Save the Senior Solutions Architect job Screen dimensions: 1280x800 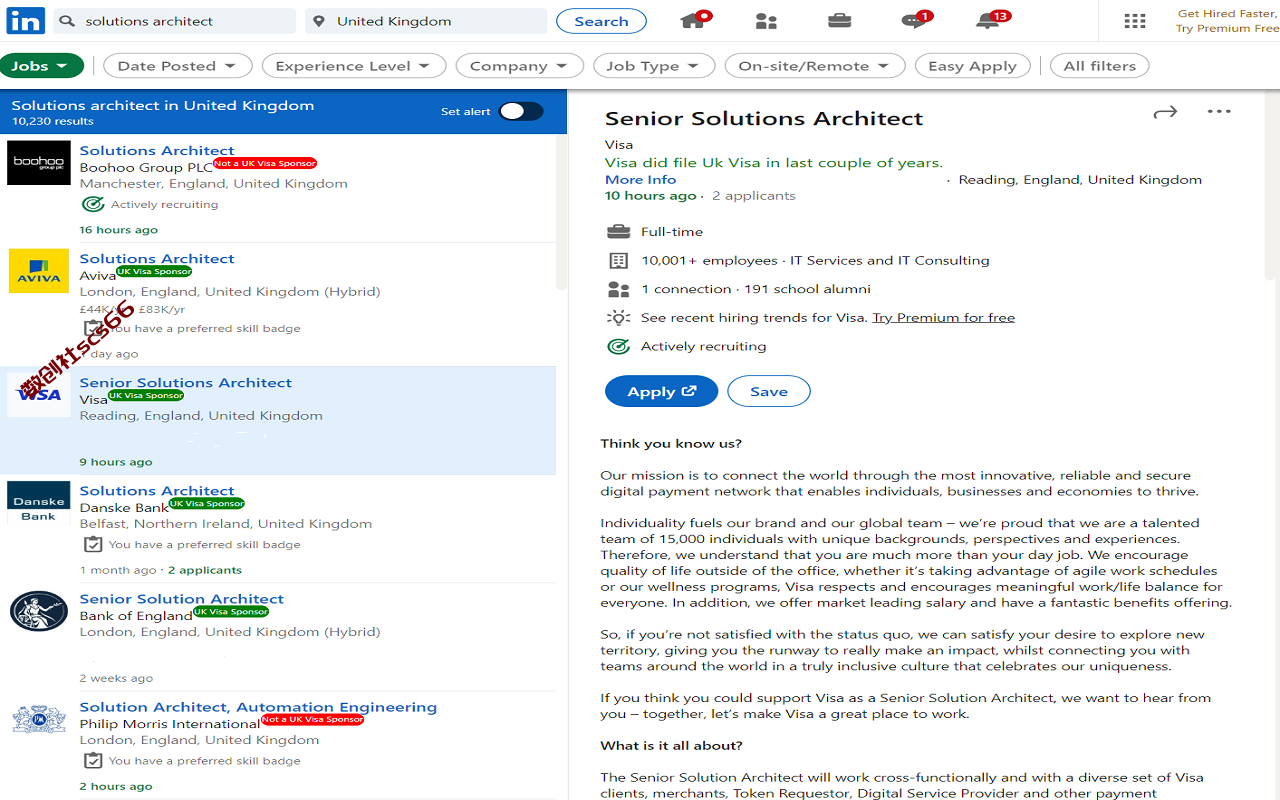click(768, 391)
